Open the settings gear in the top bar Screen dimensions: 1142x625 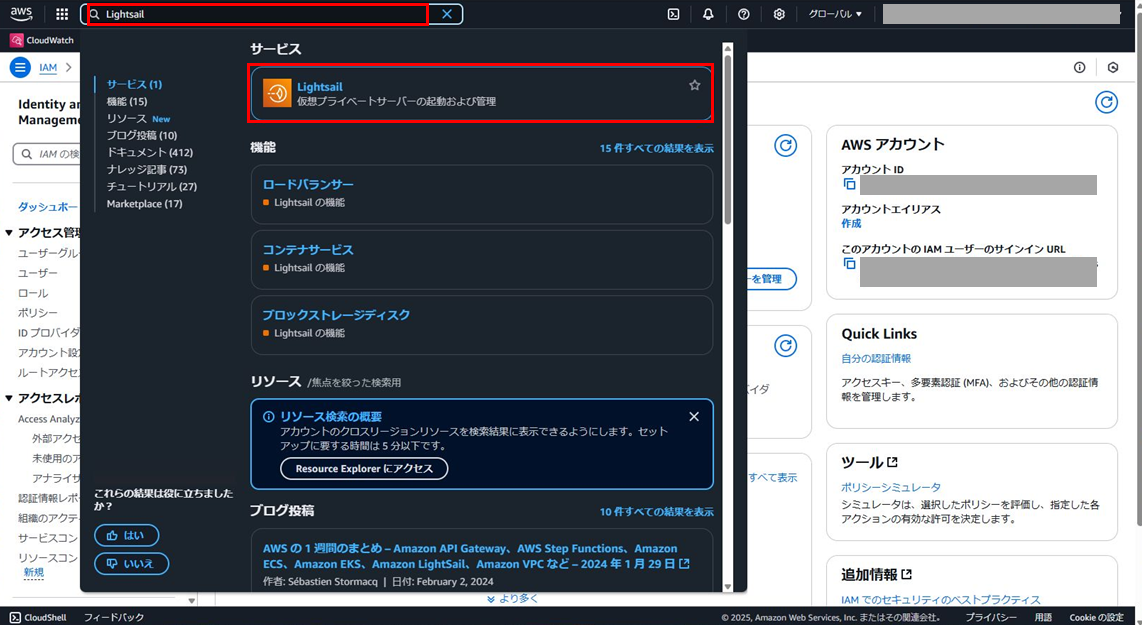[x=779, y=14]
